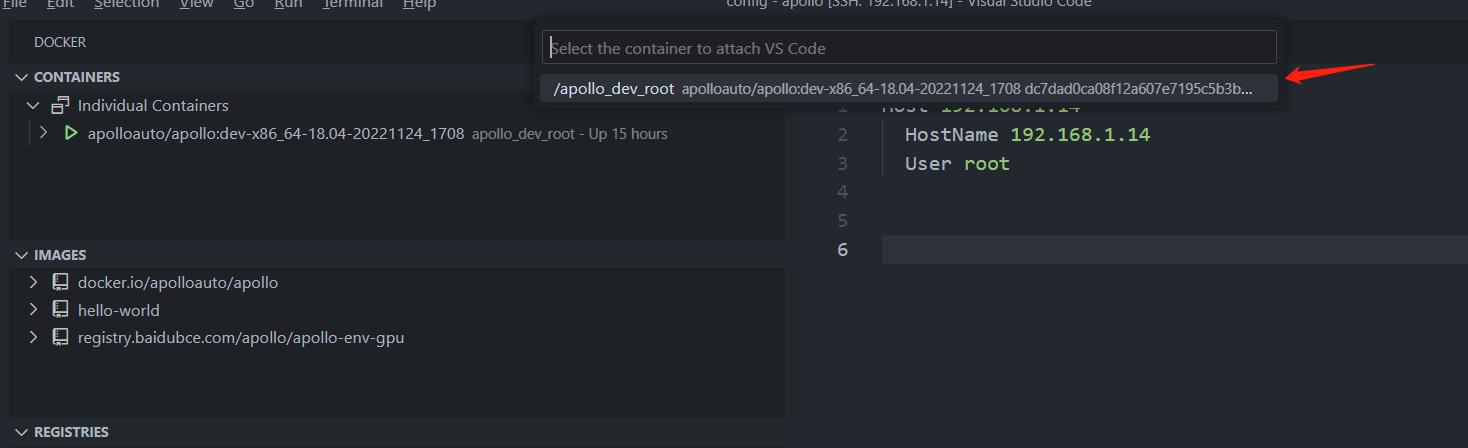
Task: Click line number 4 in the editor gutter
Action: click(843, 191)
